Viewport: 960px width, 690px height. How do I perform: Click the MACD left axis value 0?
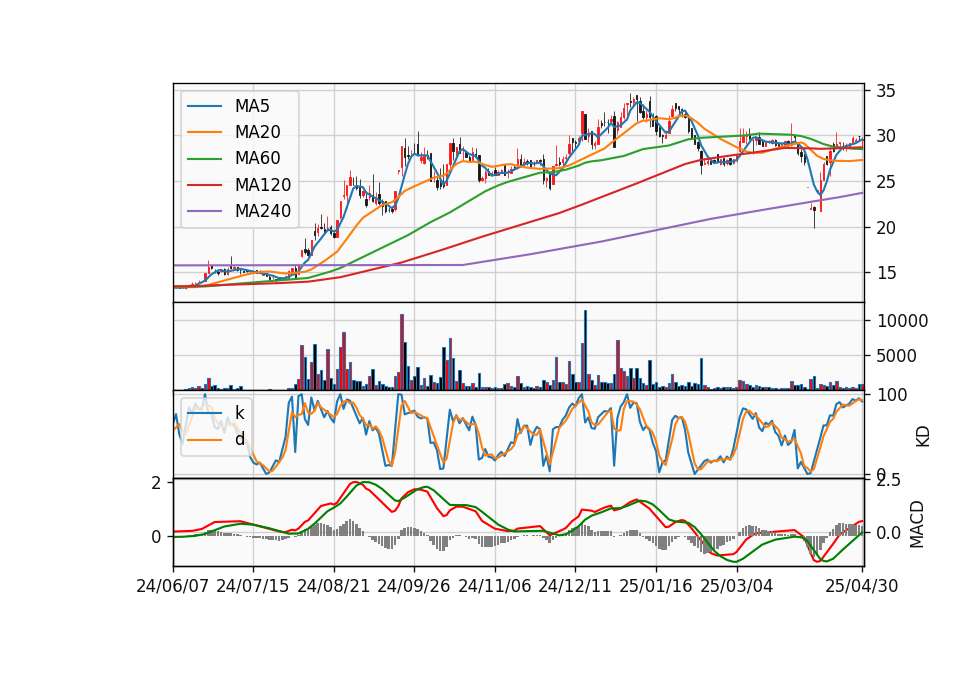pyautogui.click(x=156, y=537)
